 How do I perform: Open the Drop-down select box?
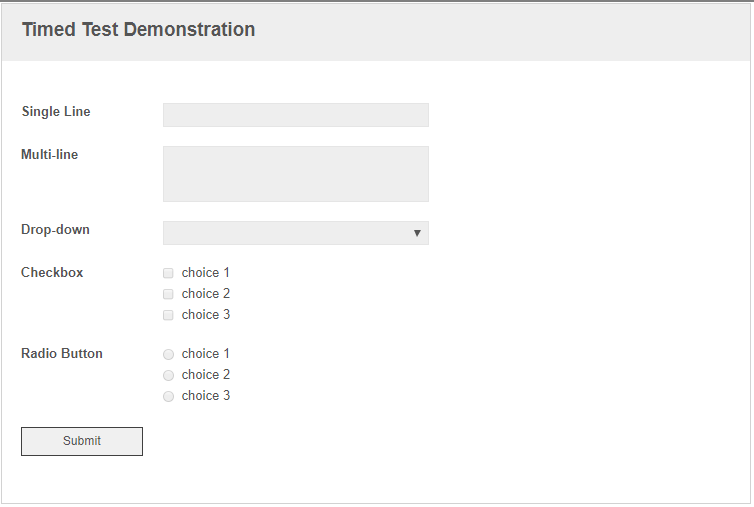tap(296, 233)
